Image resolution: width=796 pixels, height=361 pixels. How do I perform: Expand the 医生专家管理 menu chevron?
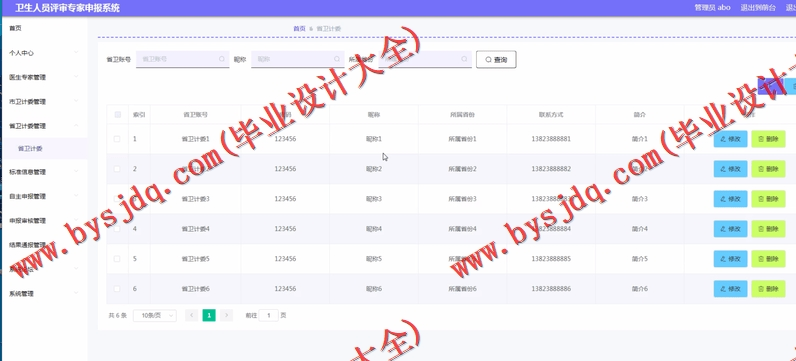pyautogui.click(x=76, y=77)
